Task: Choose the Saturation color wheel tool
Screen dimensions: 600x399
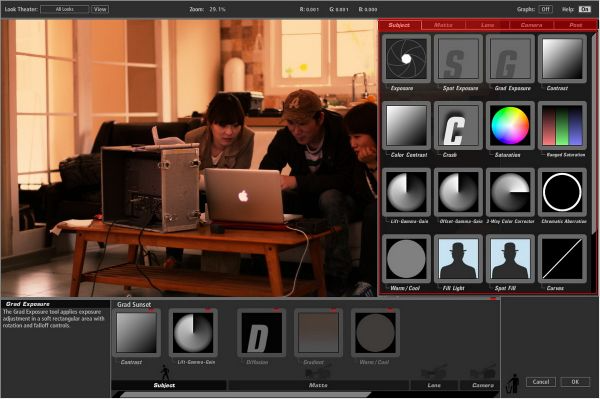Action: pyautogui.click(x=510, y=125)
